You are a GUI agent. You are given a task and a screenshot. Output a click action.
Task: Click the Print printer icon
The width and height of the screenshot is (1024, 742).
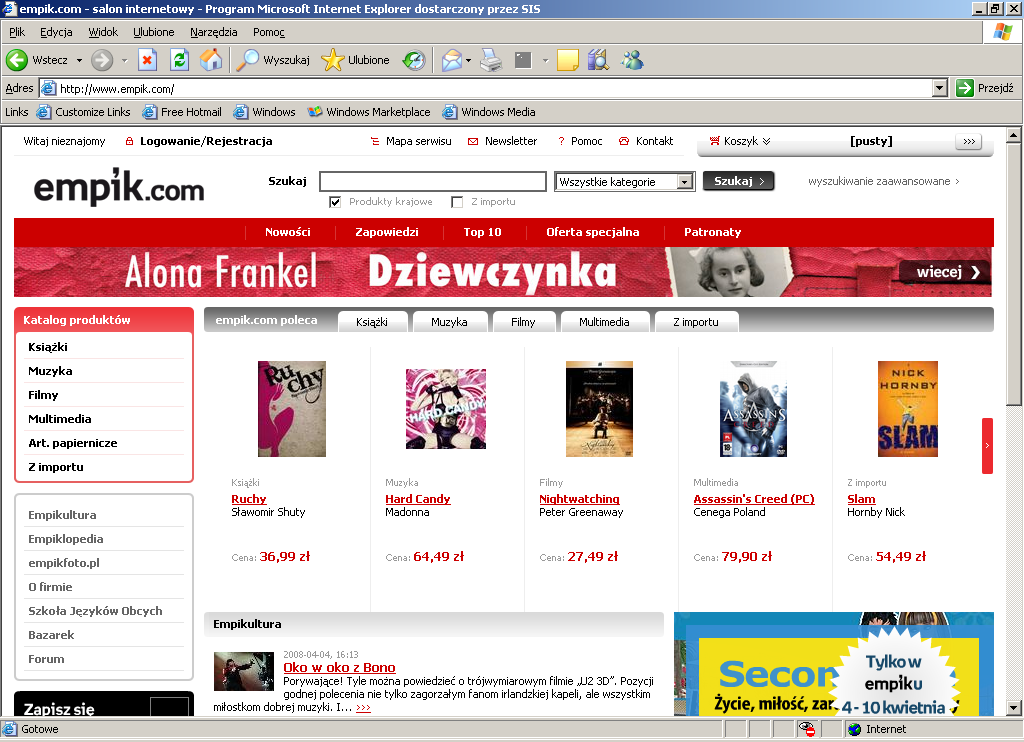tap(491, 60)
